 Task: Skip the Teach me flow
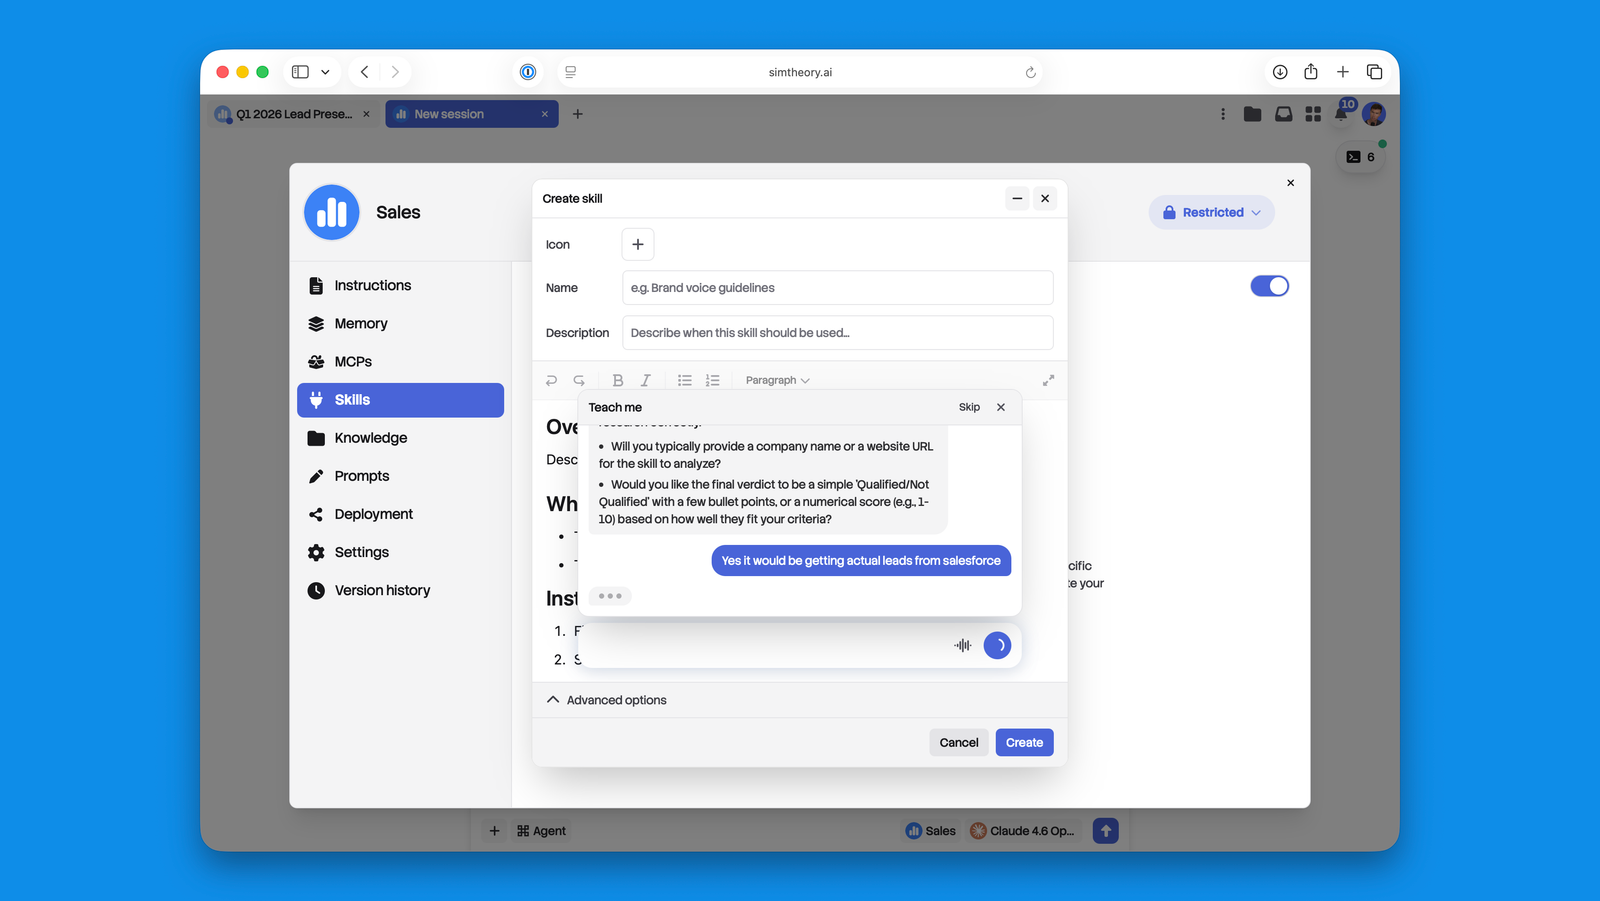click(x=968, y=407)
